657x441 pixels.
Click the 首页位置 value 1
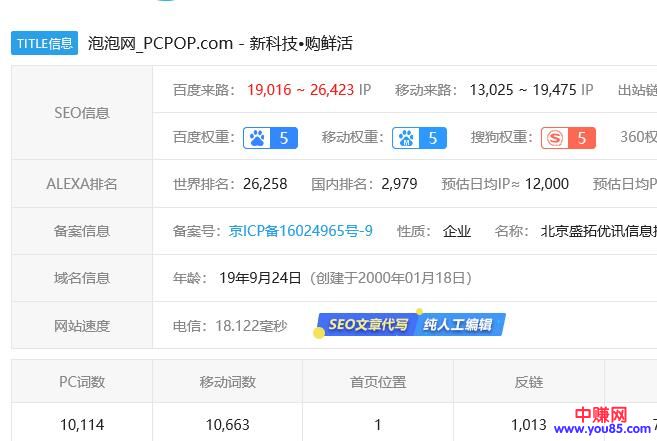(x=378, y=425)
